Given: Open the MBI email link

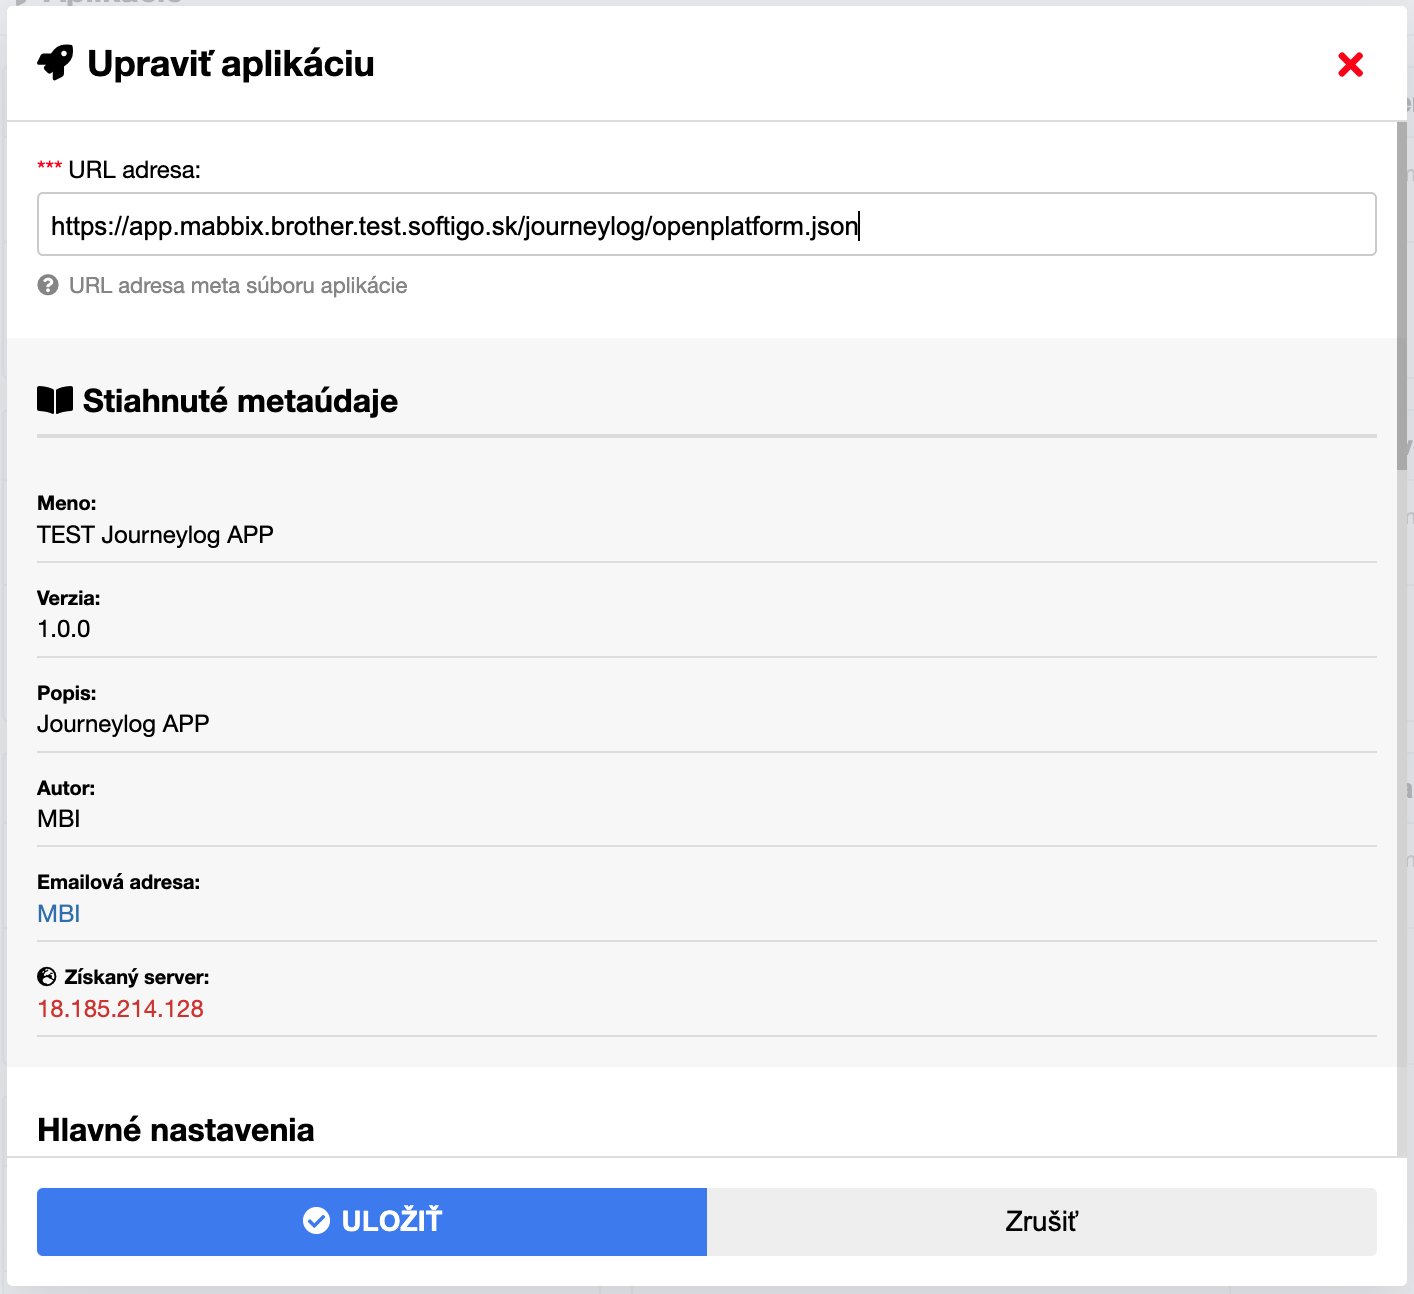Looking at the screenshot, I should [x=58, y=913].
